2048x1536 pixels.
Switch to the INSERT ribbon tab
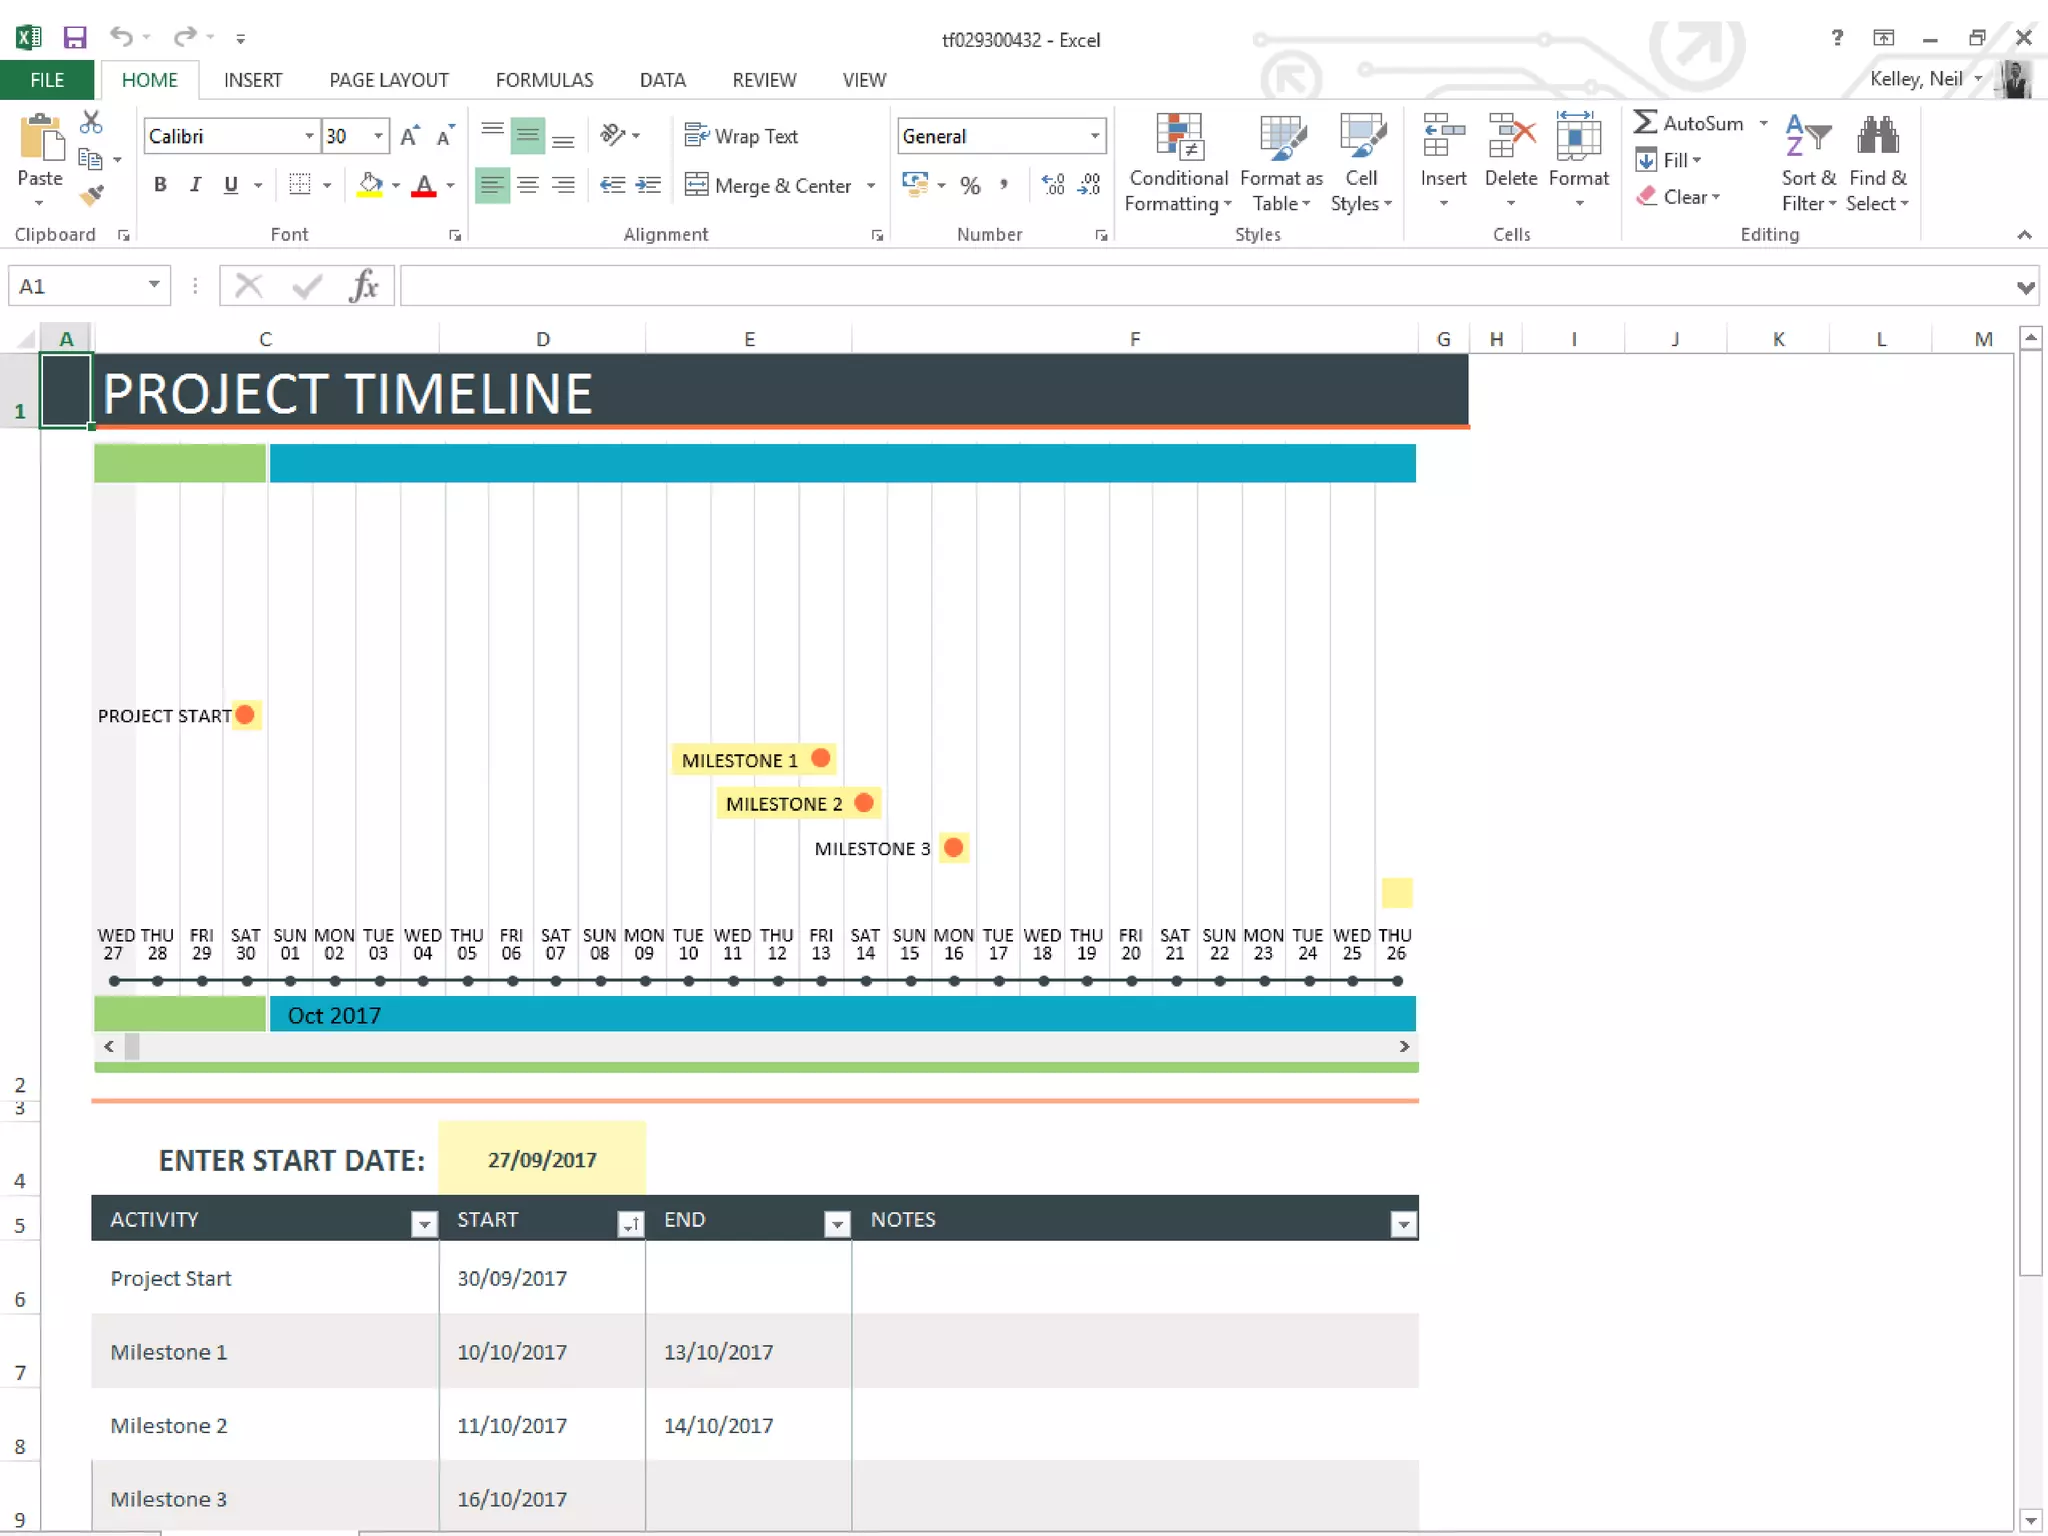coord(252,80)
